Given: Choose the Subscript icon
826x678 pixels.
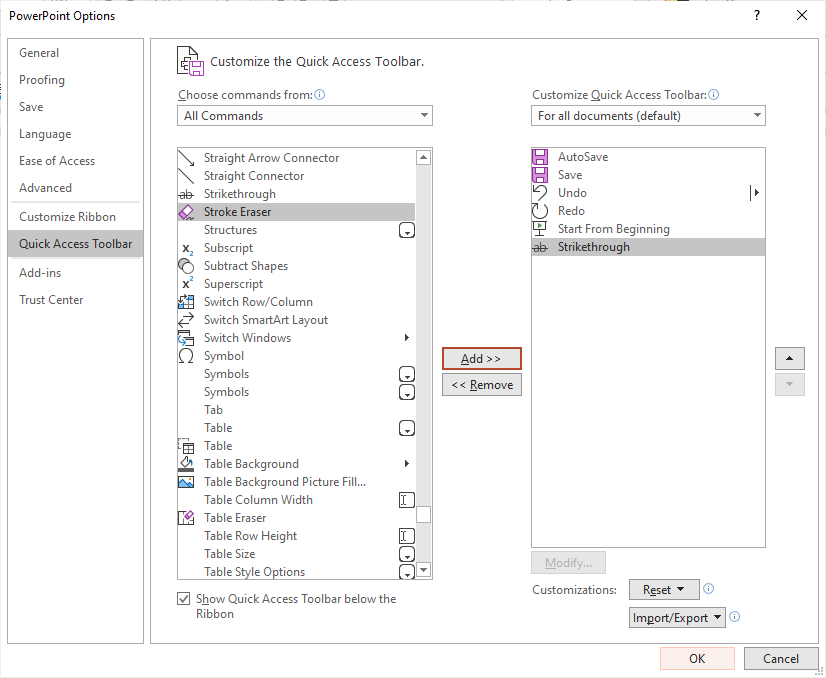Looking at the screenshot, I should [188, 249].
